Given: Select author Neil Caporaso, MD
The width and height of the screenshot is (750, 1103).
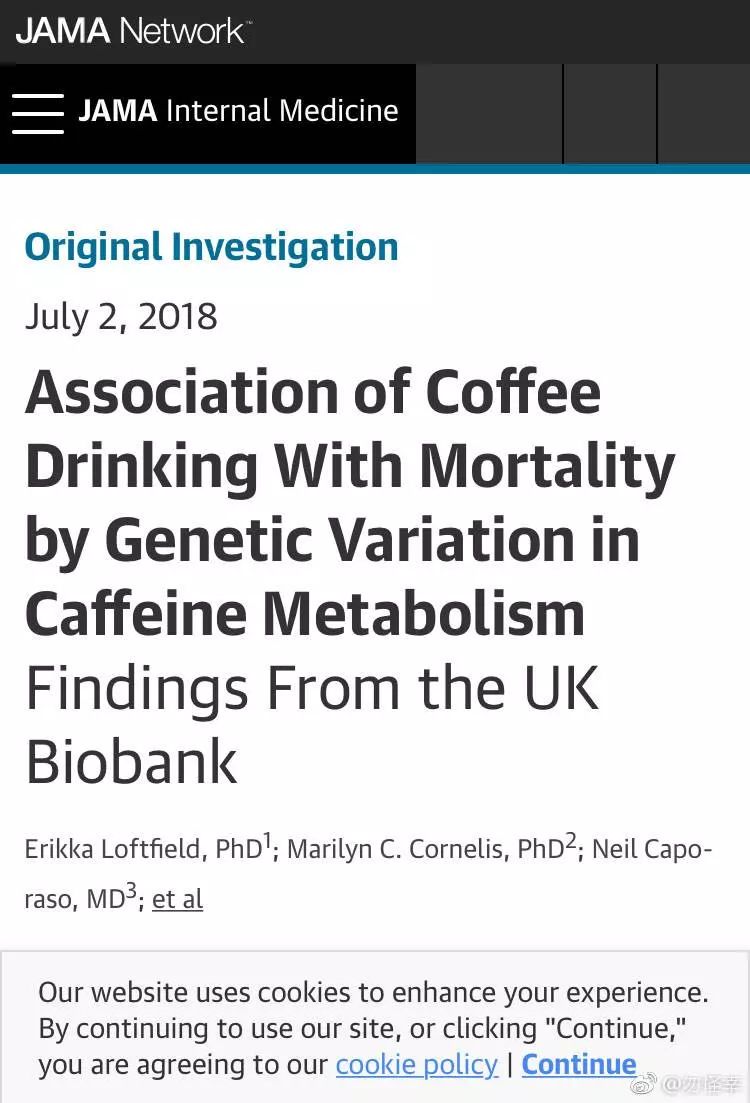Looking at the screenshot, I should click(x=652, y=848).
